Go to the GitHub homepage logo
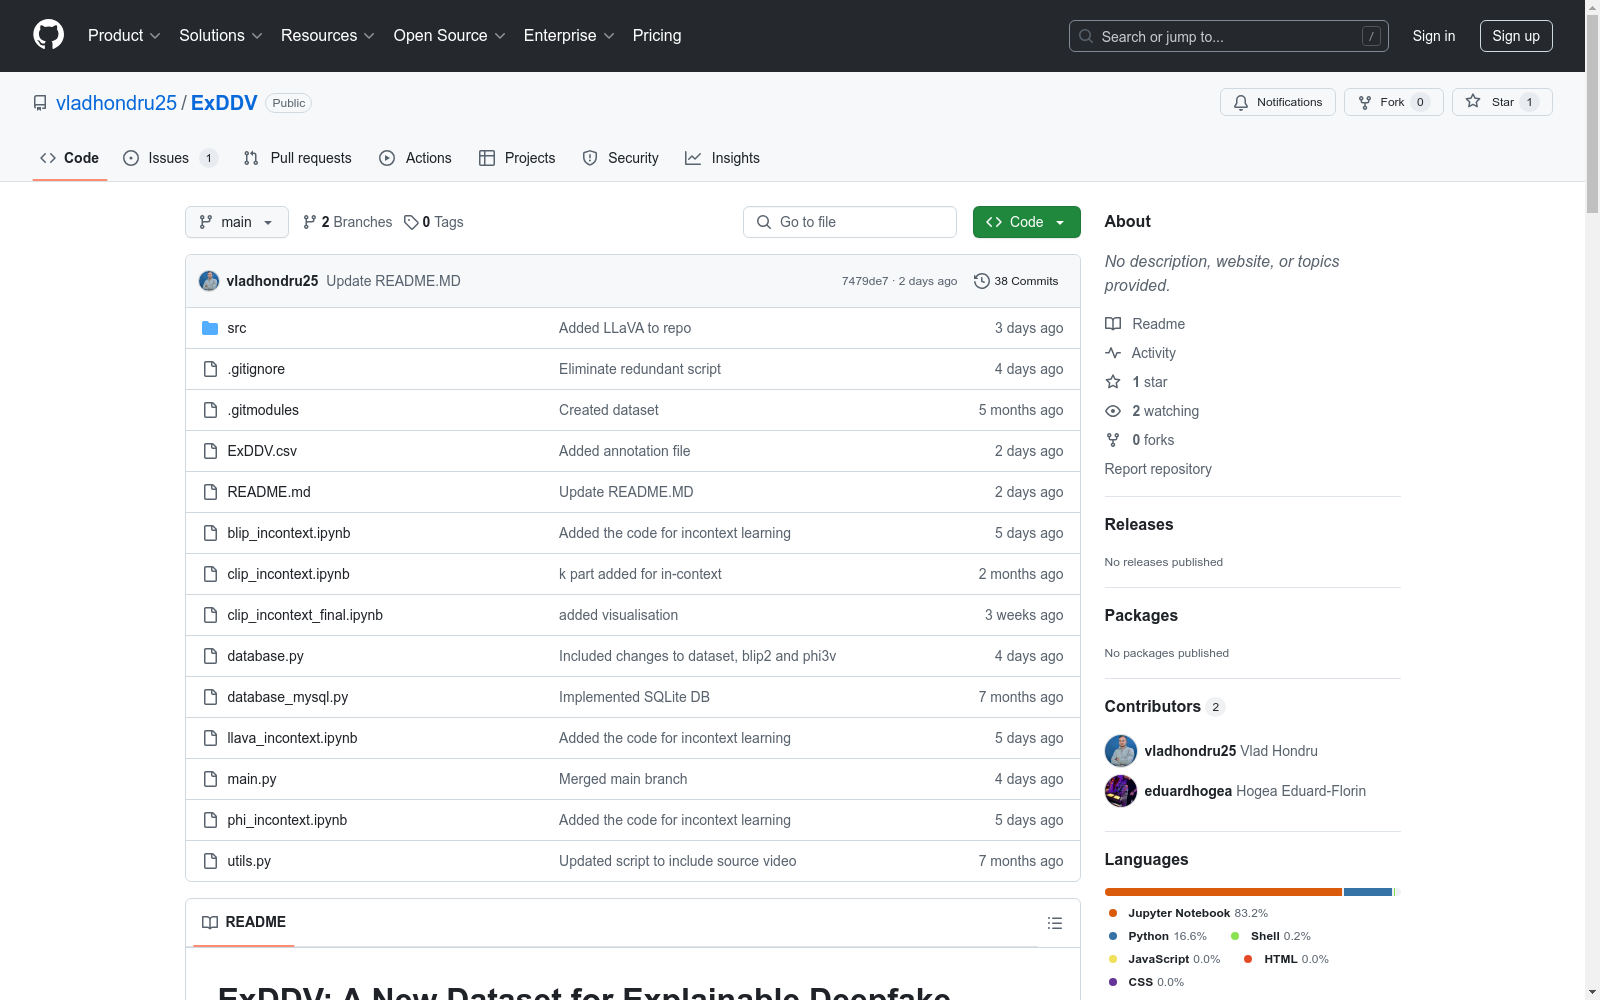Image resolution: width=1600 pixels, height=1000 pixels. click(x=48, y=35)
